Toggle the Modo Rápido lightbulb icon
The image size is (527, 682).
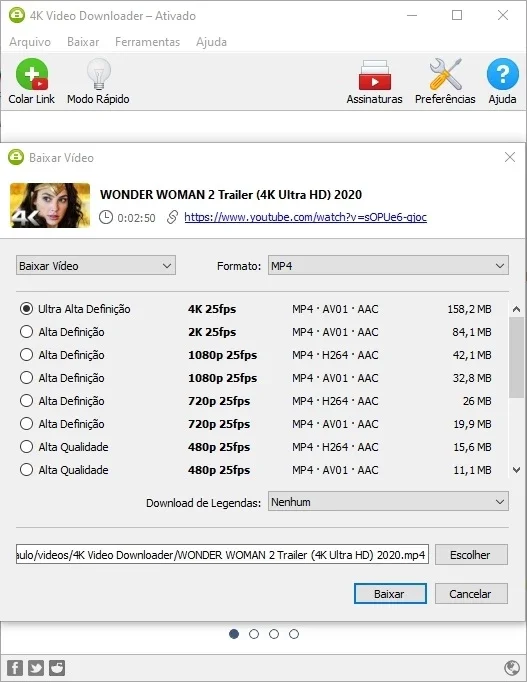(99, 74)
